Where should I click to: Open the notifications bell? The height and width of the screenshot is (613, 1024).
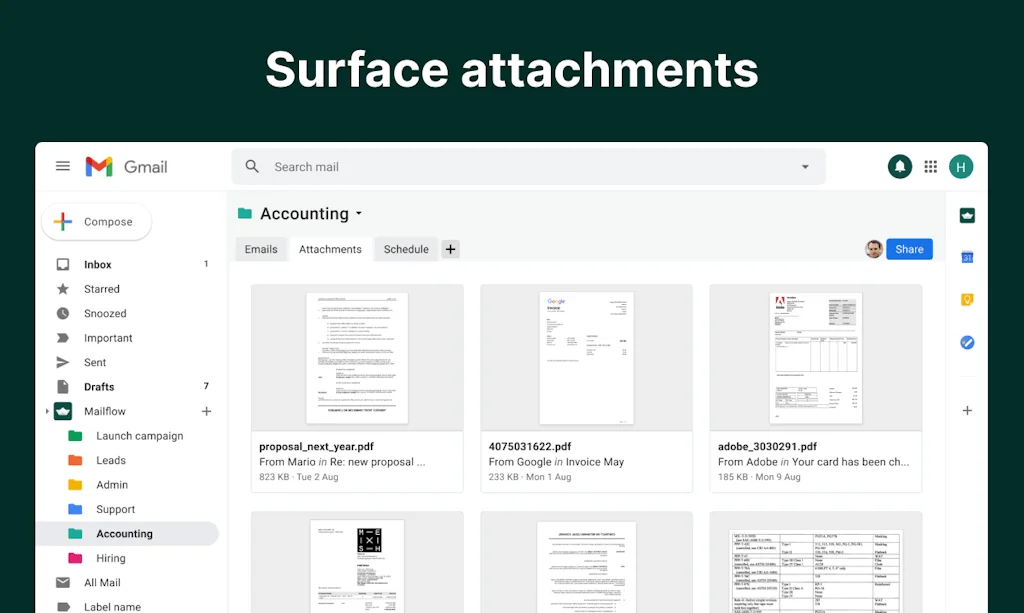point(899,166)
